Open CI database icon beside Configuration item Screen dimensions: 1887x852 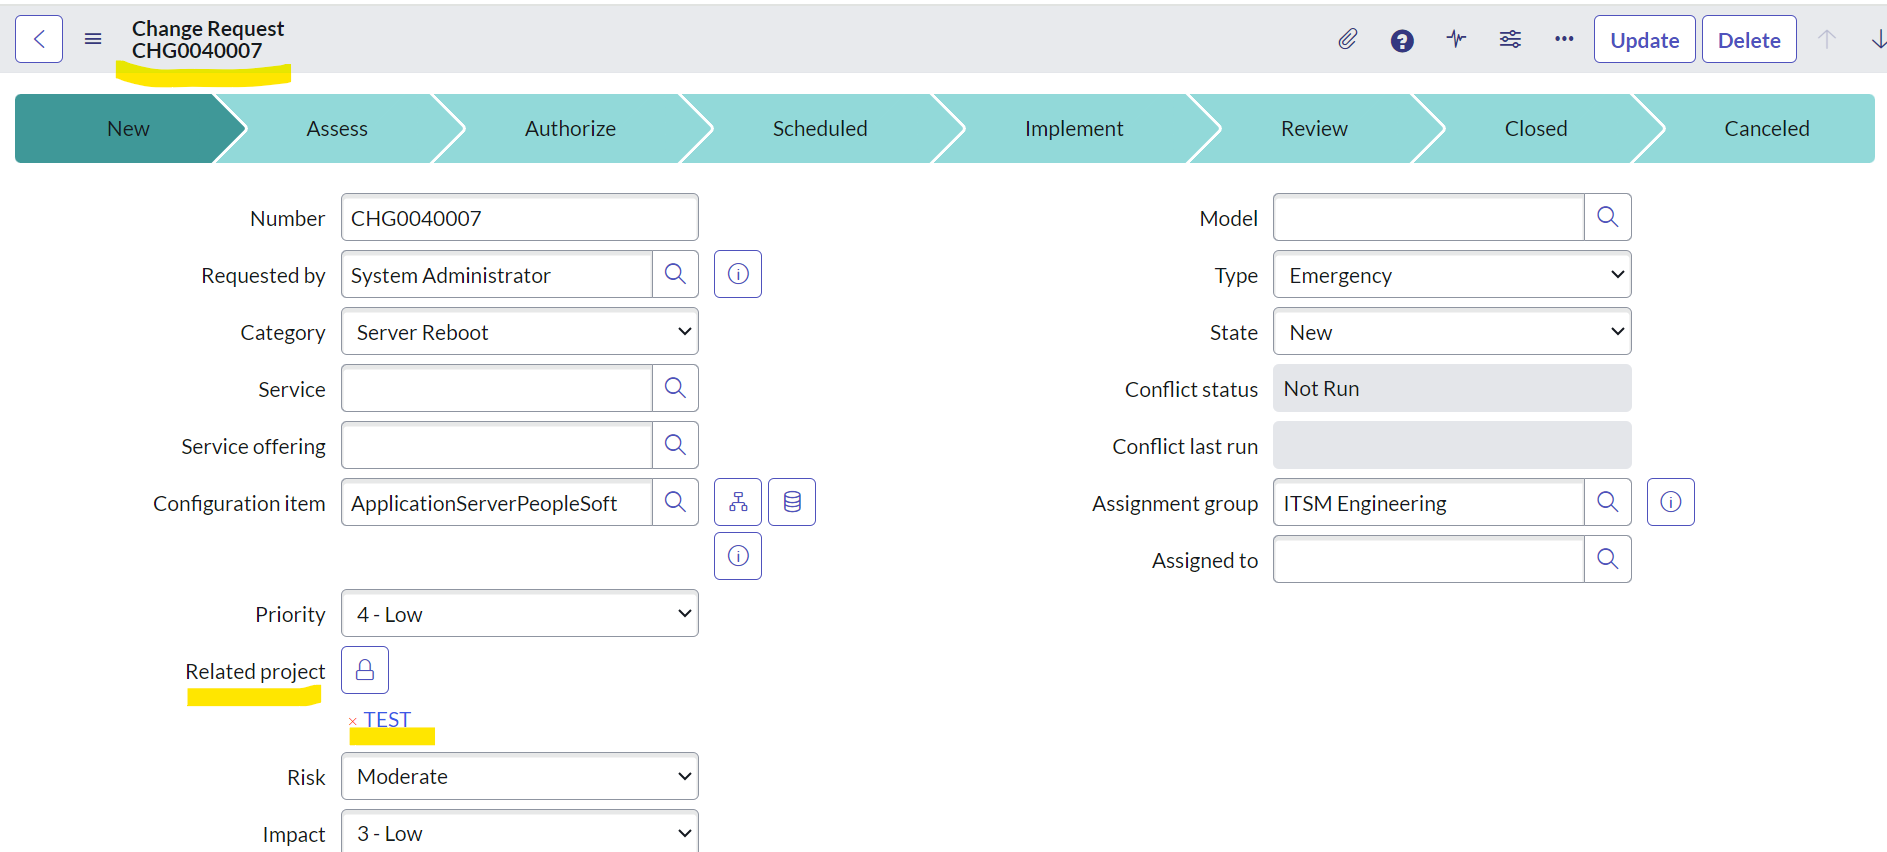pyautogui.click(x=792, y=502)
